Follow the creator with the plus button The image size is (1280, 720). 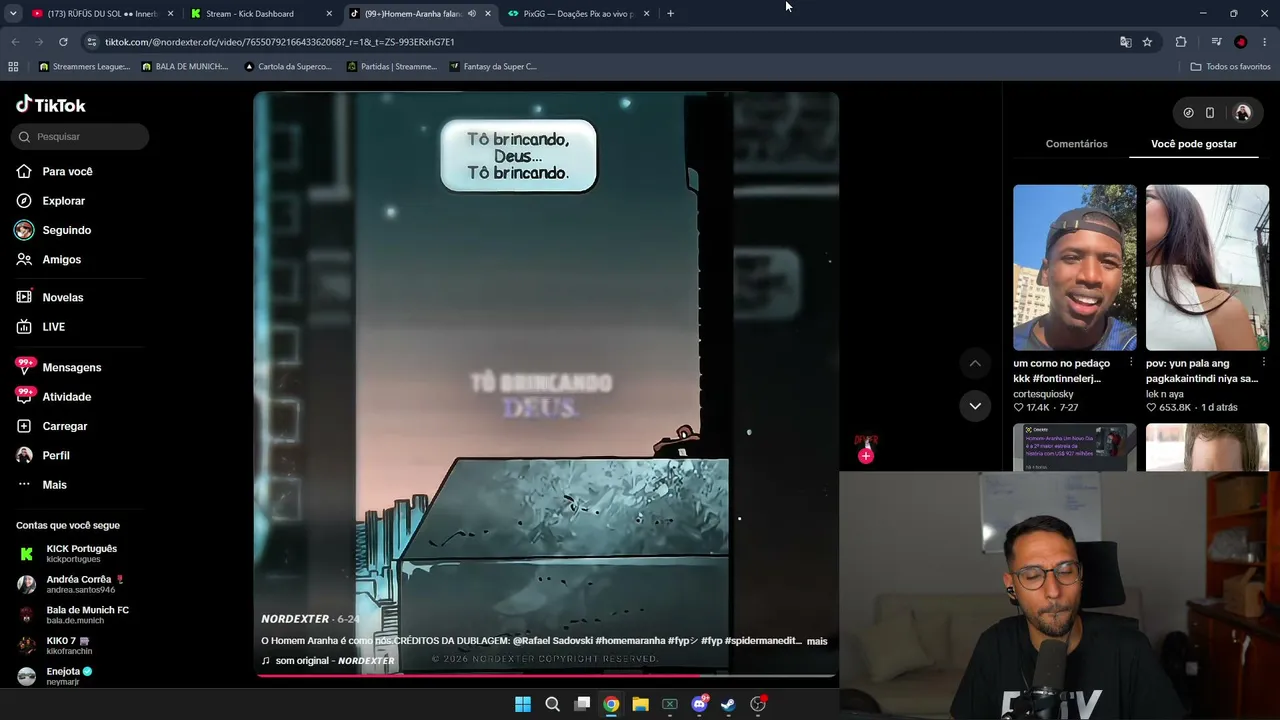[866, 456]
